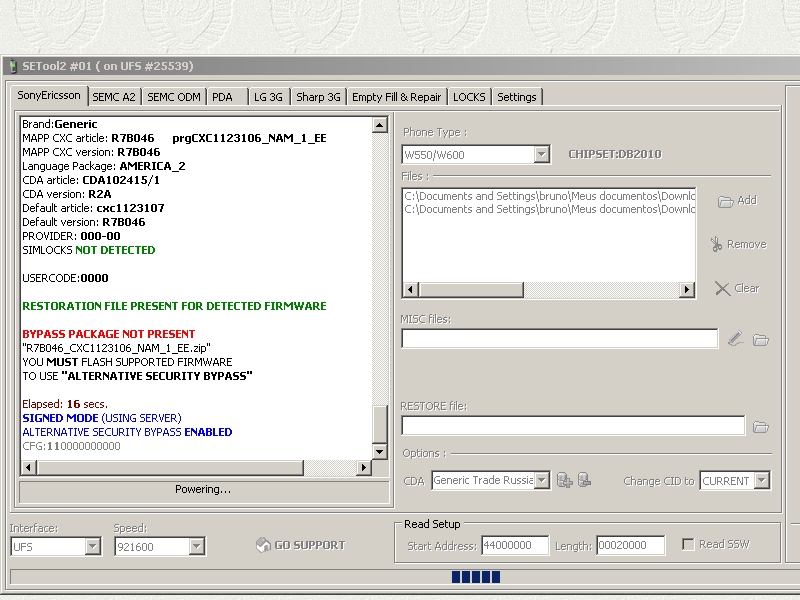This screenshot has height=600, width=800.
Task: Click the MISC files edit pencil icon
Action: coord(735,339)
